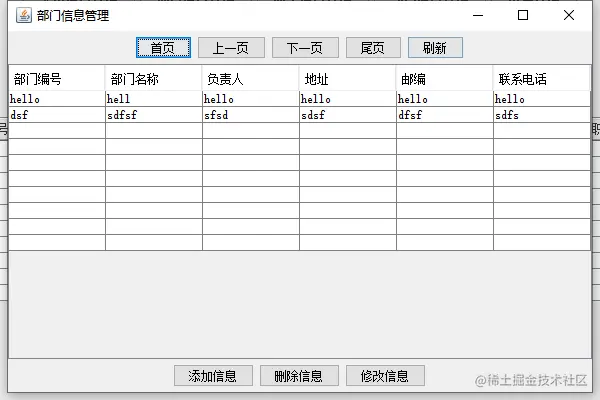Viewport: 600px width, 400px height.
Task: Select the 'sdfs' phone cell
Action: coord(542,115)
